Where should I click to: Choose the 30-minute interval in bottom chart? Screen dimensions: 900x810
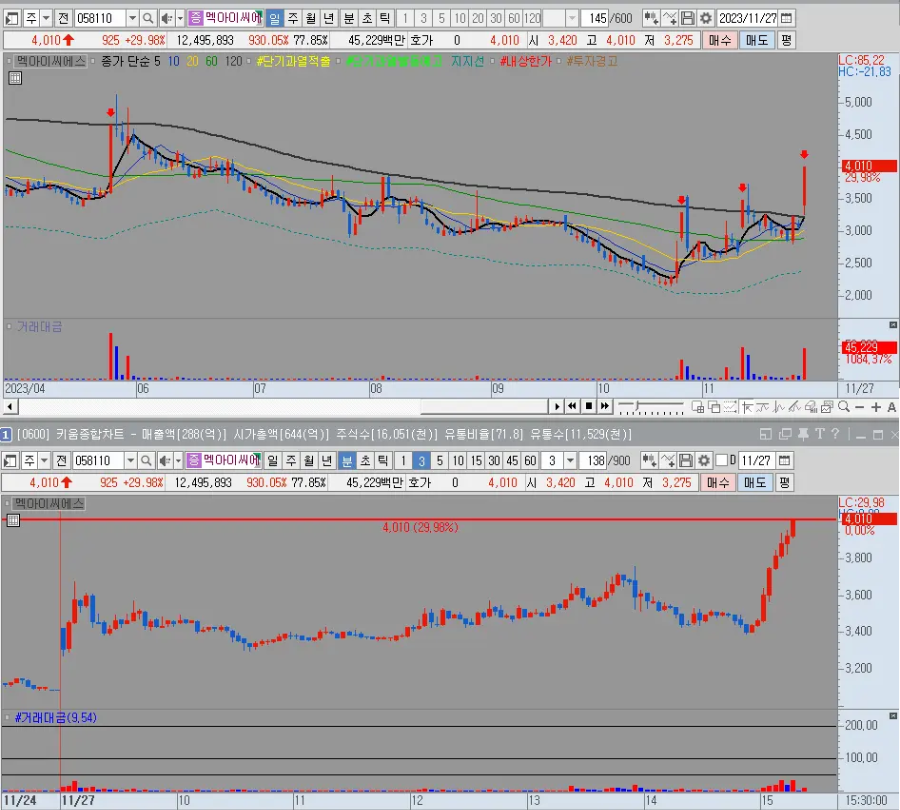494,460
